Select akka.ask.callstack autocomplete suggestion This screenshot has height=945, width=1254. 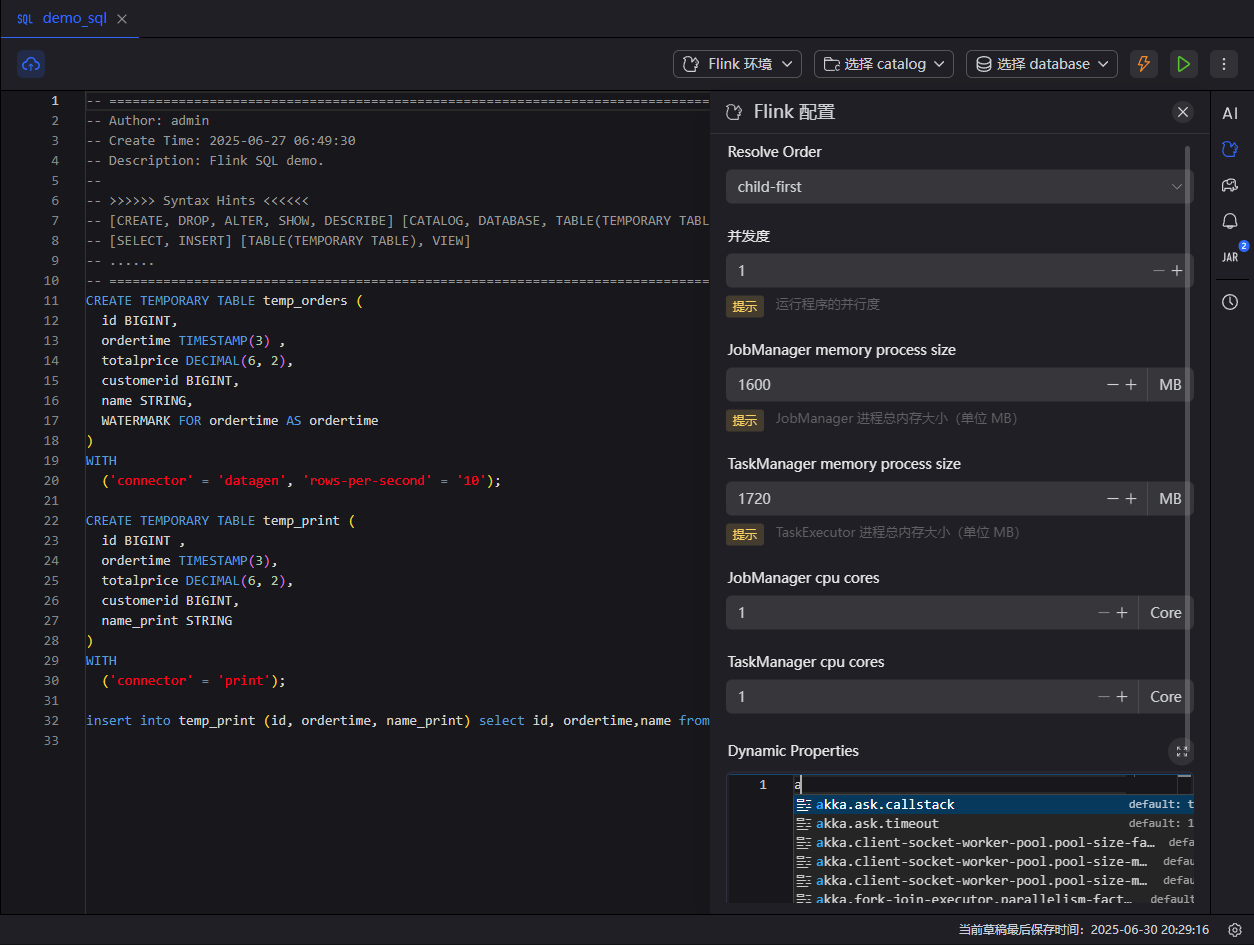pyautogui.click(x=994, y=804)
